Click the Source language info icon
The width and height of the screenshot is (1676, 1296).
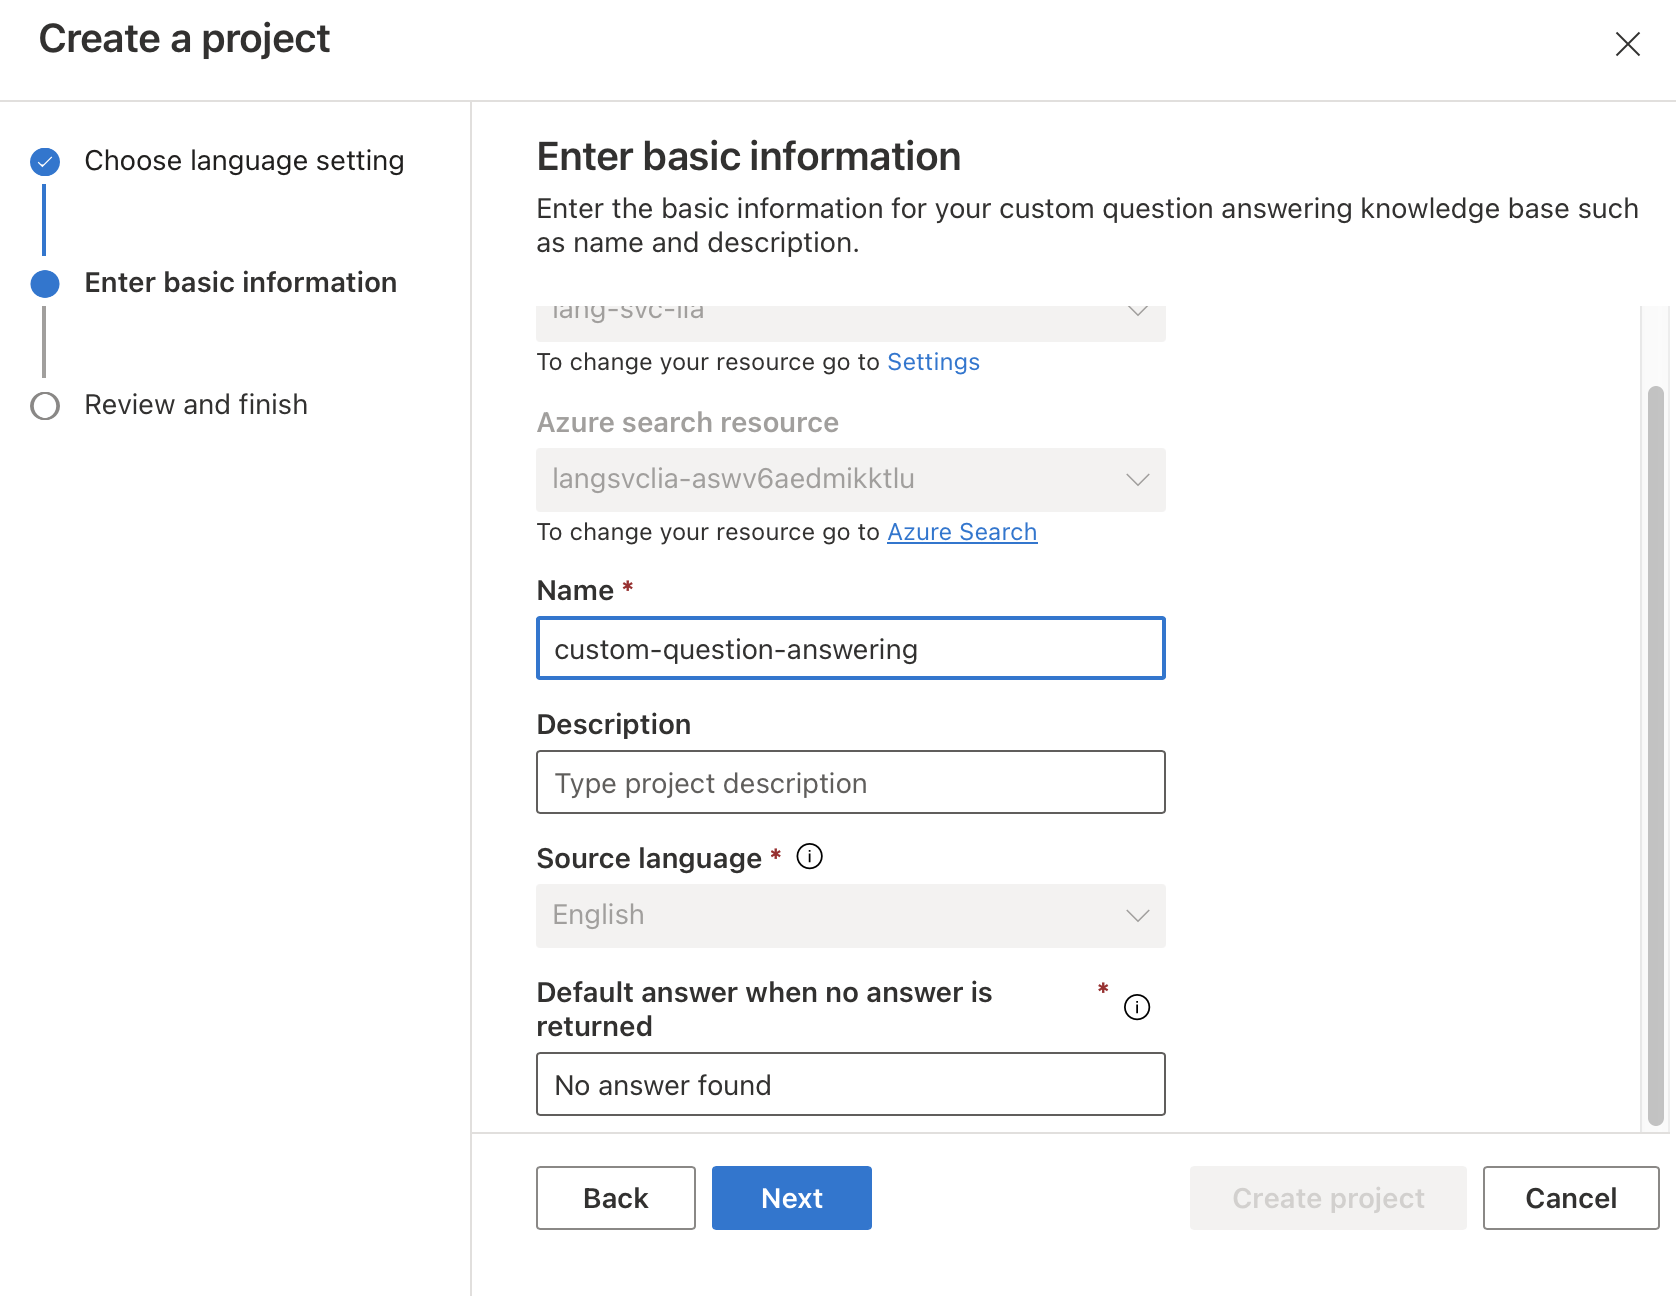pyautogui.click(x=809, y=857)
